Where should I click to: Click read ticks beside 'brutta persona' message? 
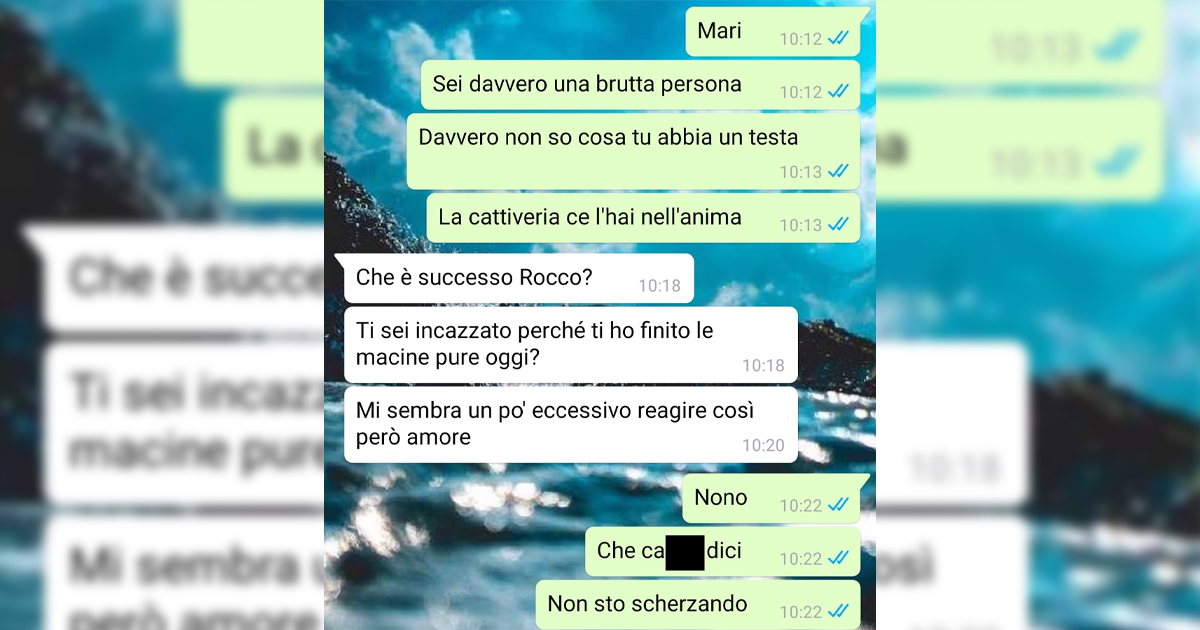(839, 92)
